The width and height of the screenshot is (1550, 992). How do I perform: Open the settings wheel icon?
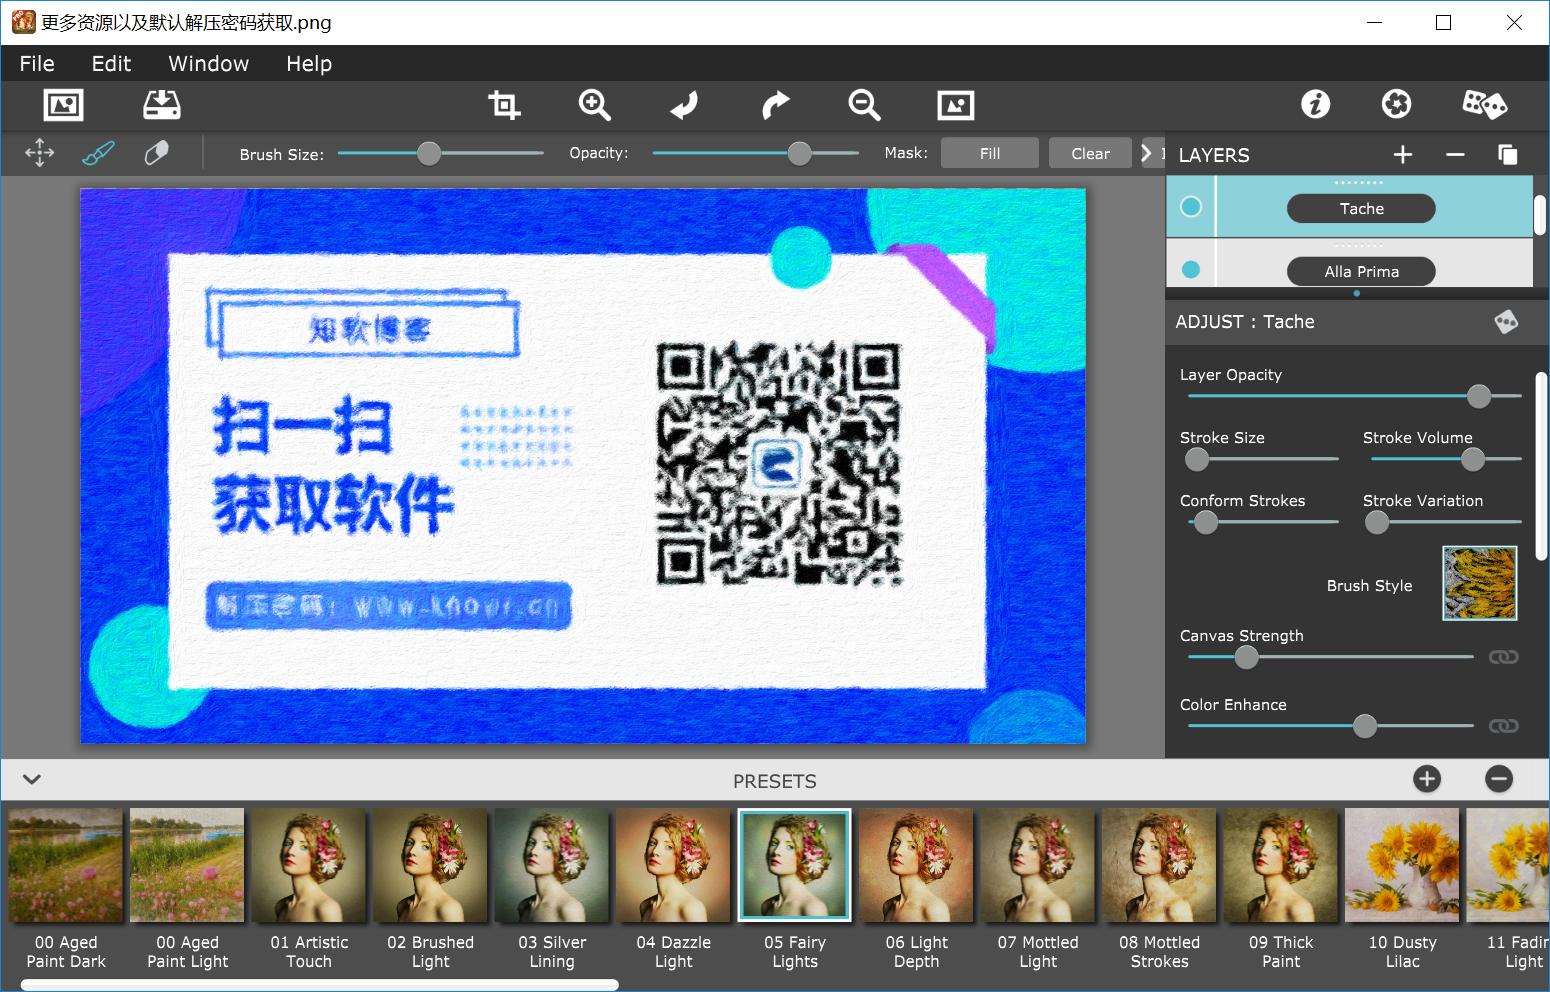point(1396,104)
